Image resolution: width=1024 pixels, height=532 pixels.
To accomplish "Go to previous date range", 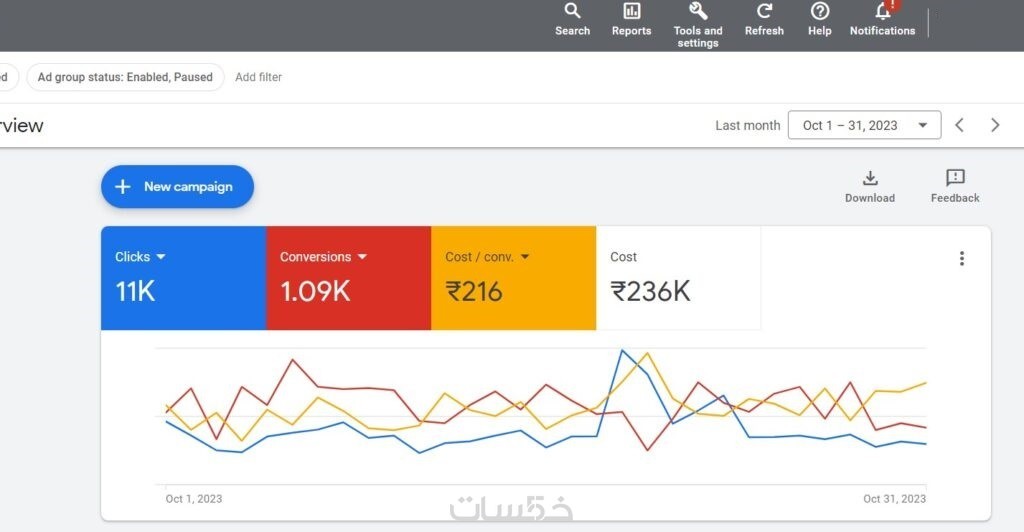I will pyautogui.click(x=959, y=125).
